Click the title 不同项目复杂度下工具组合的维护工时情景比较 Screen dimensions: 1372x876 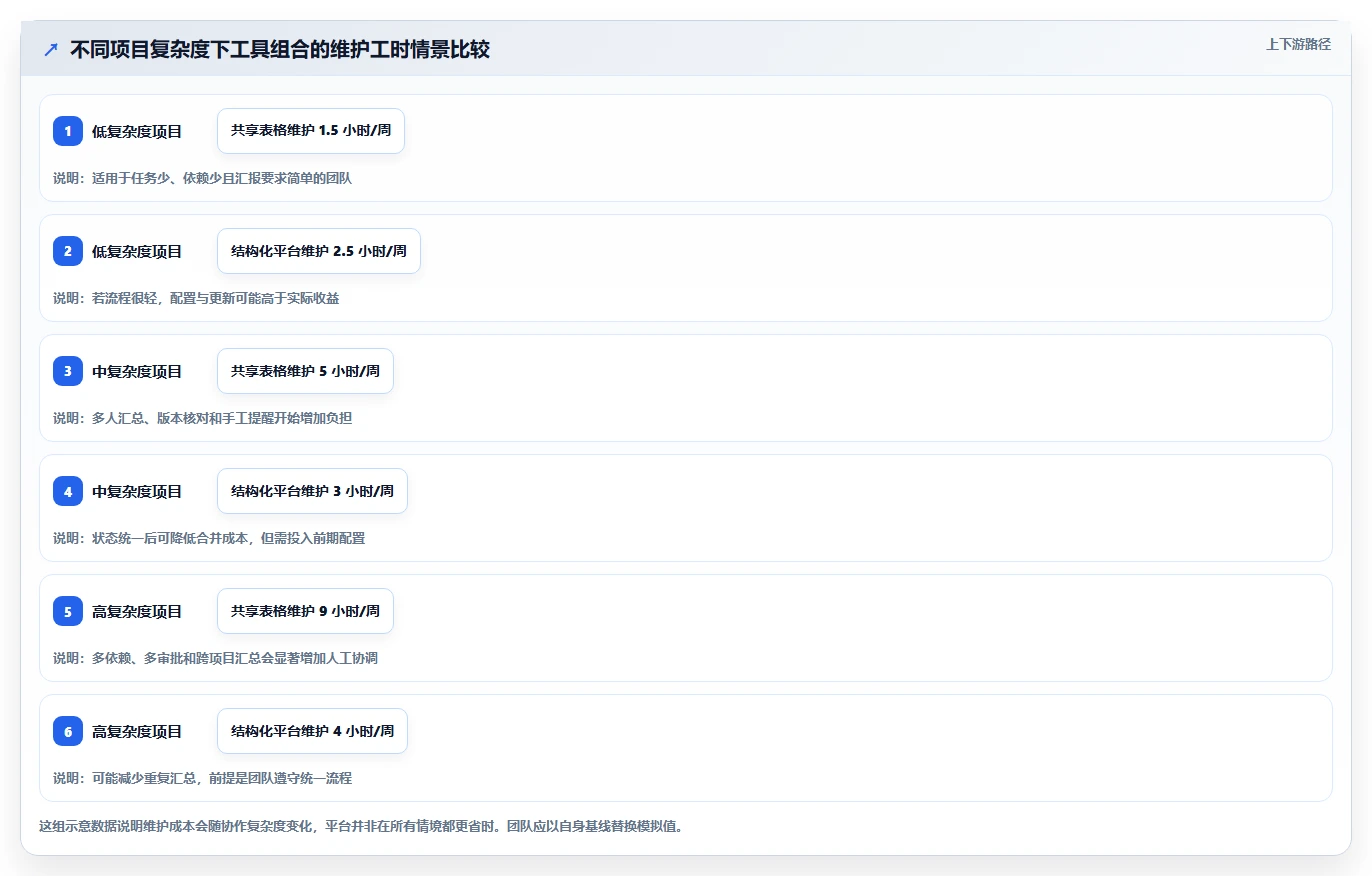tap(280, 49)
